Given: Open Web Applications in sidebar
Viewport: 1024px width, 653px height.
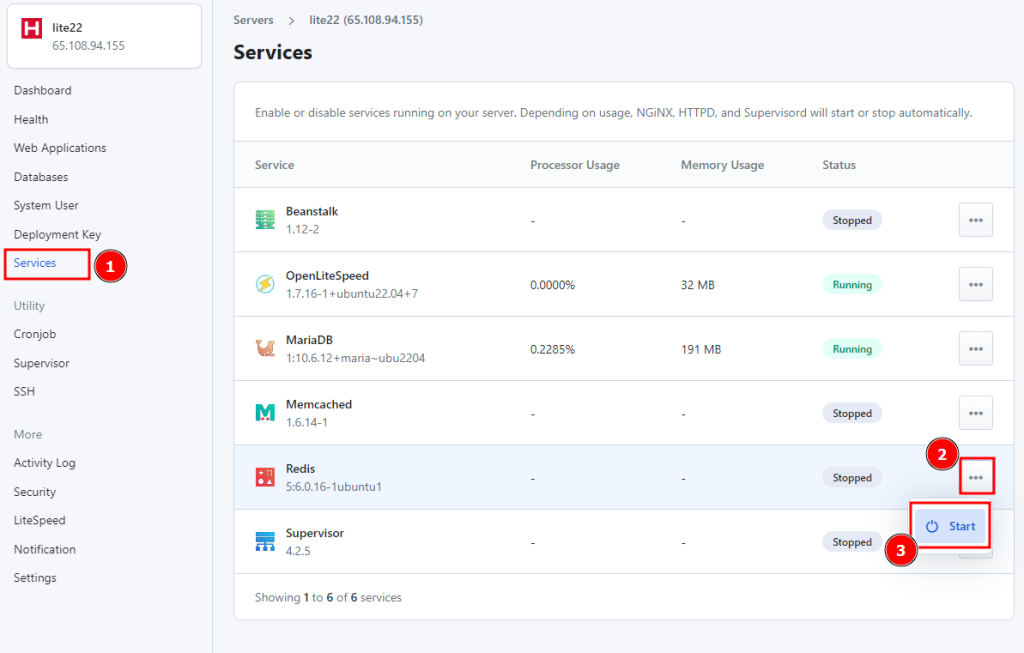Looking at the screenshot, I should [60, 148].
